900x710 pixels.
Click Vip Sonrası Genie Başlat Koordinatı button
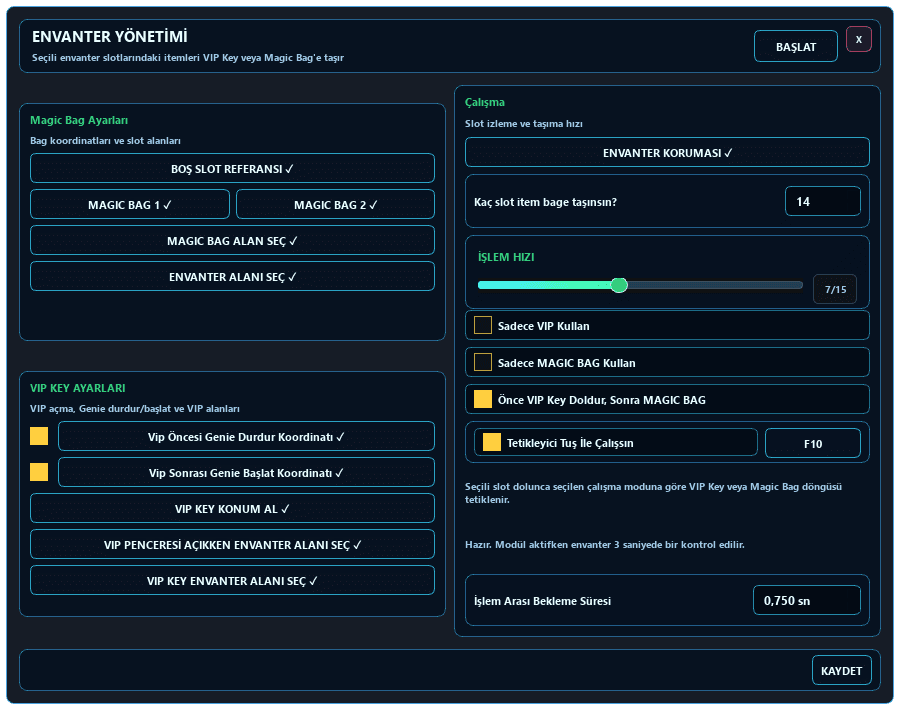click(246, 473)
